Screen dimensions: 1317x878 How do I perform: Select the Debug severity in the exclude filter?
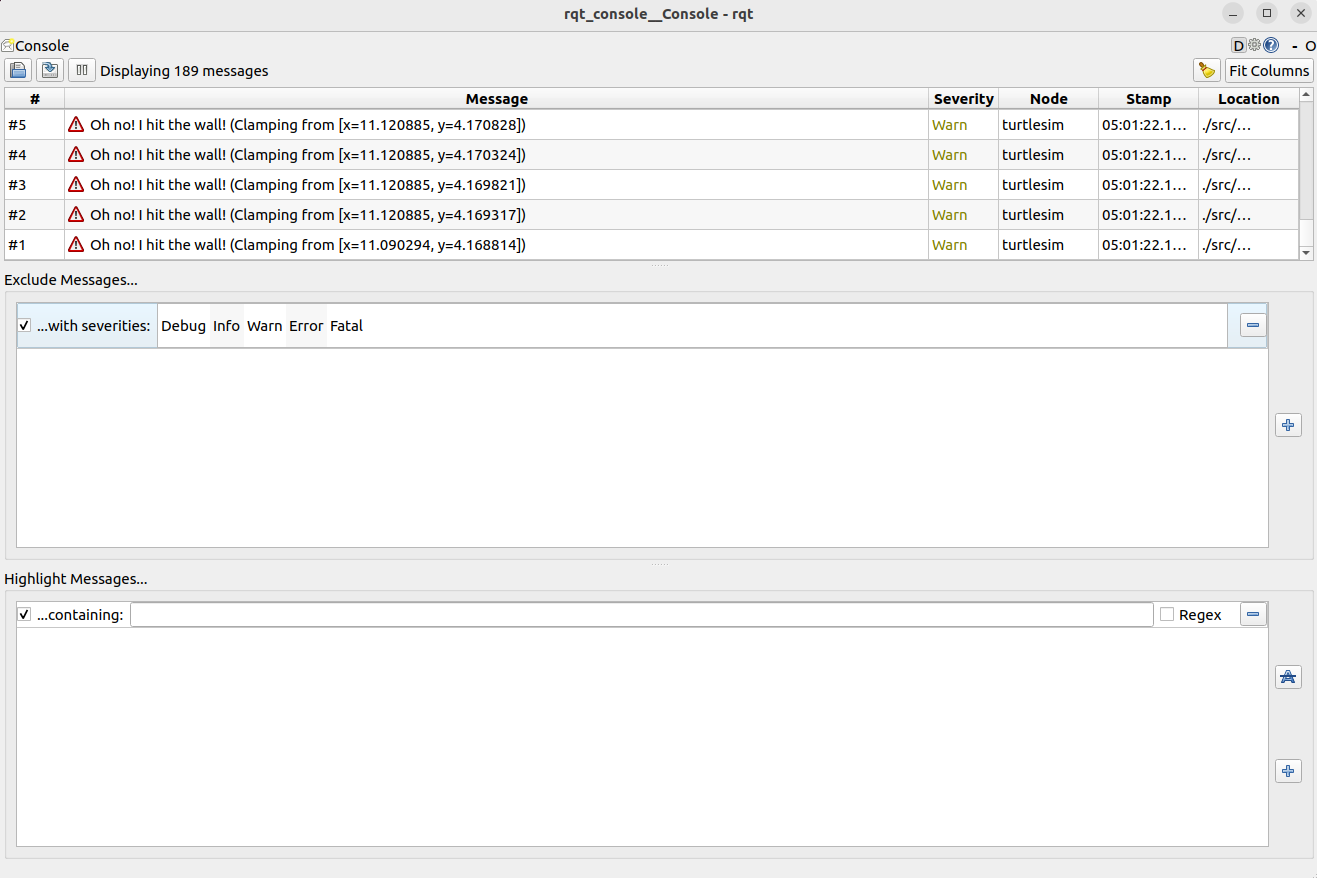[x=183, y=326]
